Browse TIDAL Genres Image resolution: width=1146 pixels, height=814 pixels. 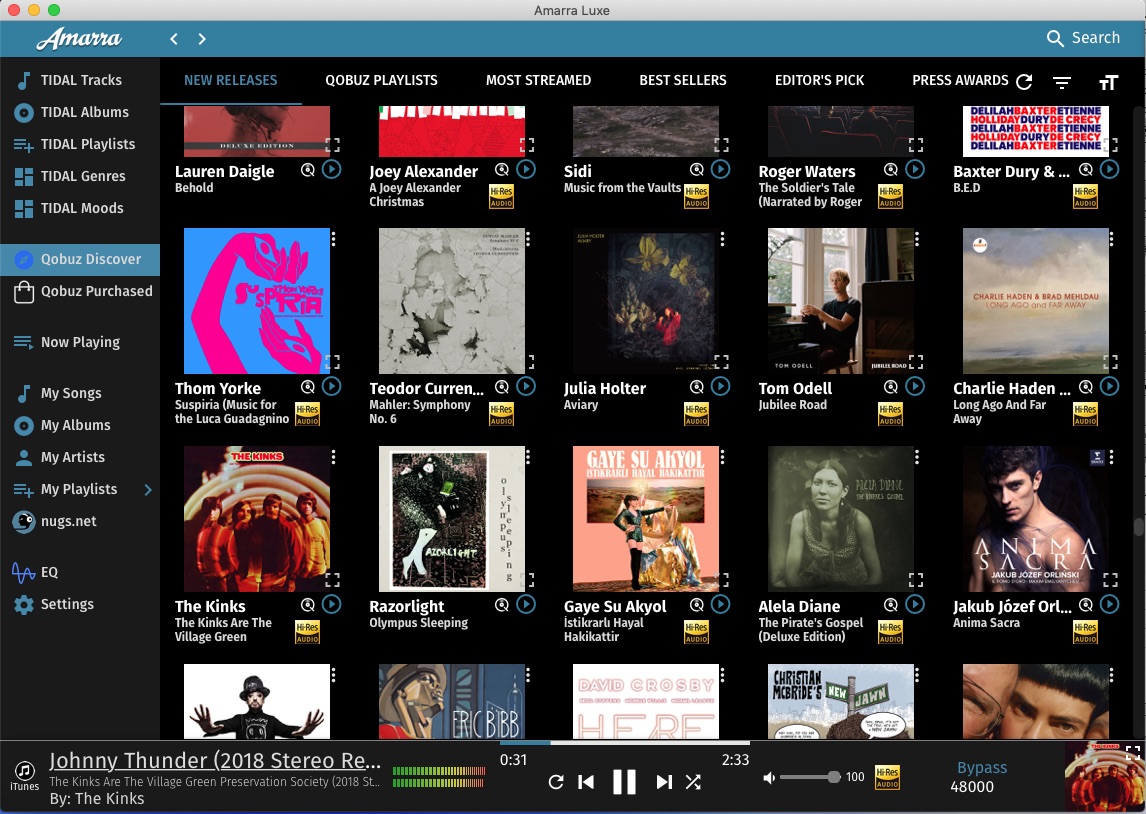click(x=80, y=177)
